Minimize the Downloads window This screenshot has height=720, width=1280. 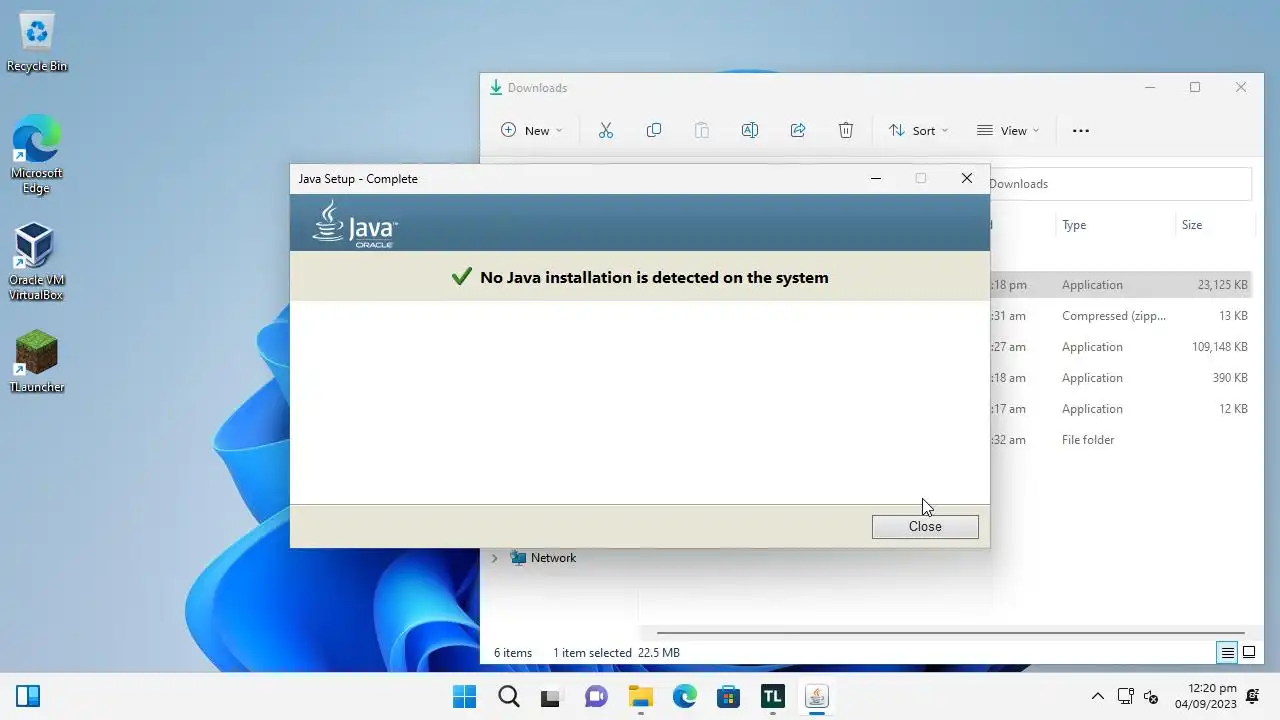point(1150,88)
